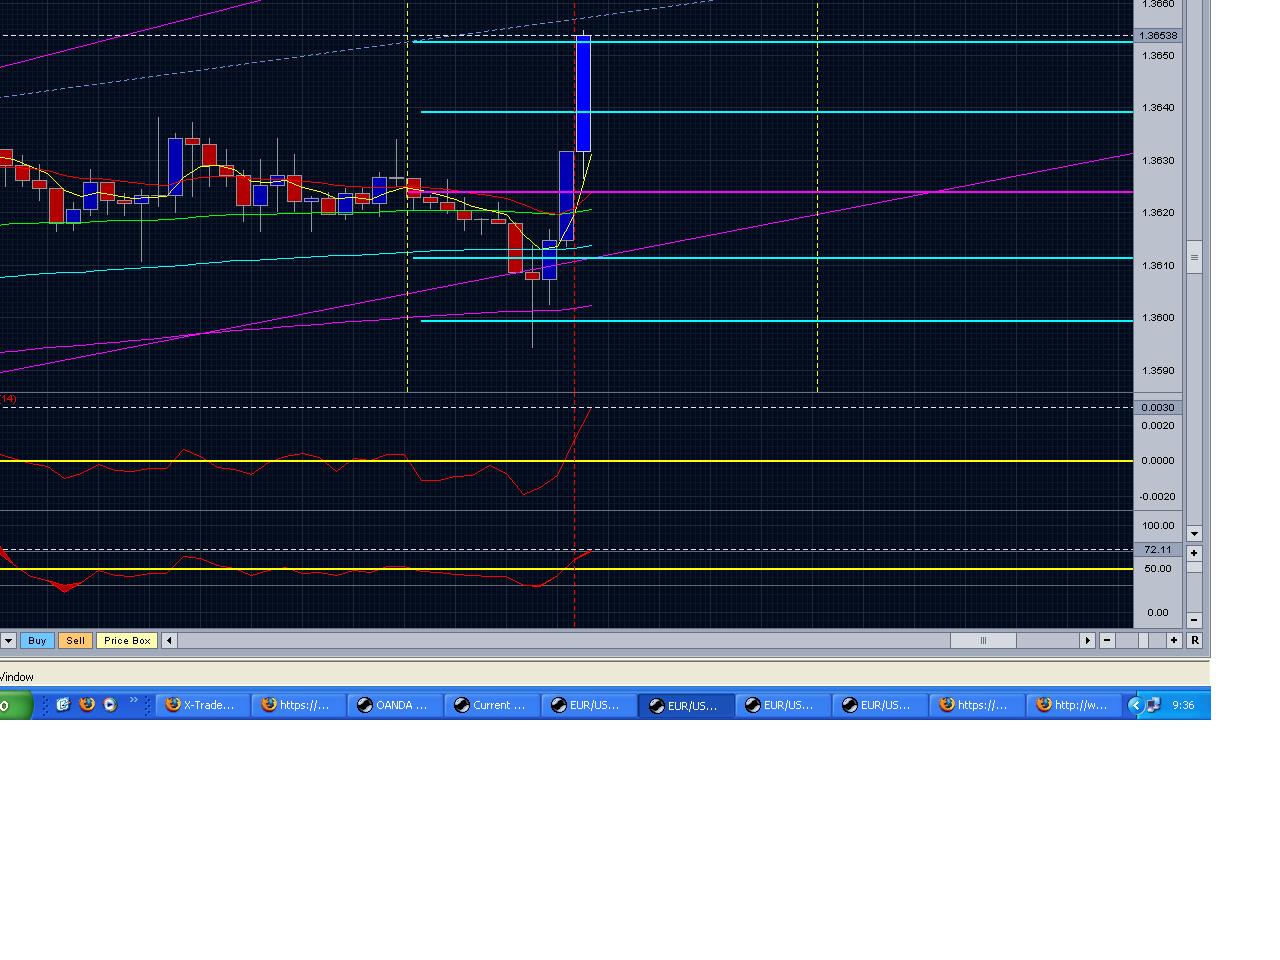The width and height of the screenshot is (1280, 960).
Task: Click the Buy button
Action: (x=37, y=640)
